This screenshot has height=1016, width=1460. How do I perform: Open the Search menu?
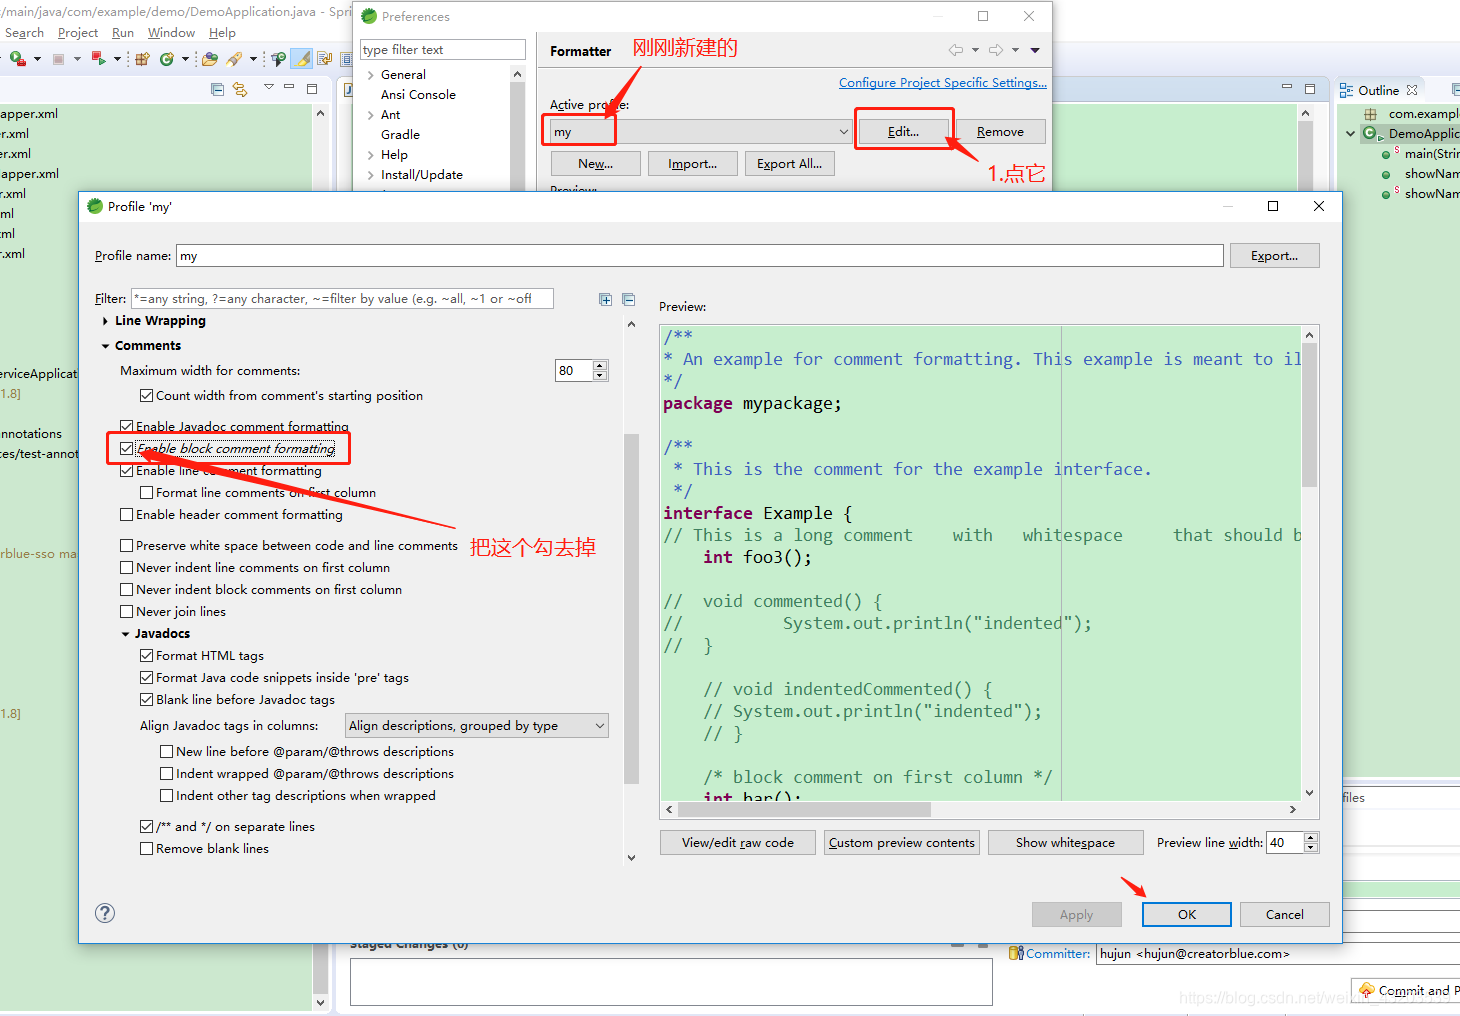(24, 33)
